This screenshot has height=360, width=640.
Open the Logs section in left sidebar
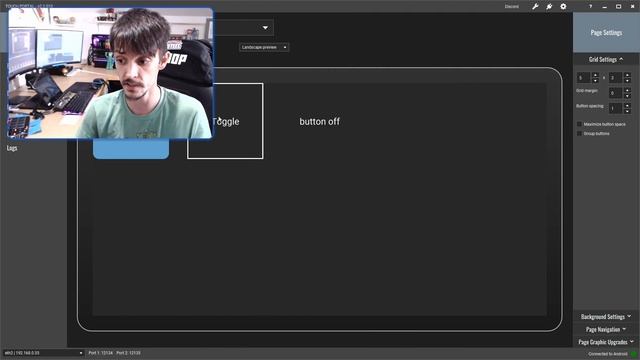pos(12,148)
